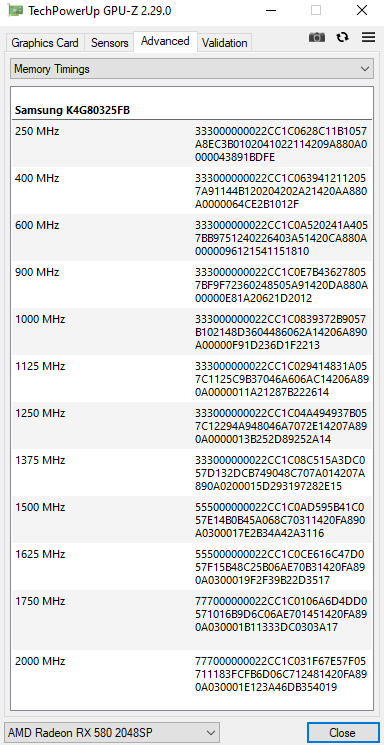Close the window with the X button
Screen dimensions: 384x745
362,10
